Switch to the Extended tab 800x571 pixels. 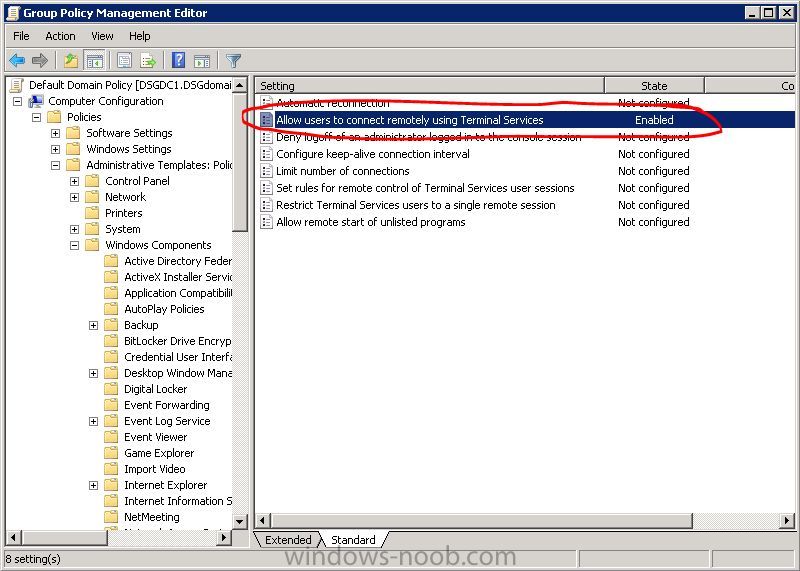point(288,539)
